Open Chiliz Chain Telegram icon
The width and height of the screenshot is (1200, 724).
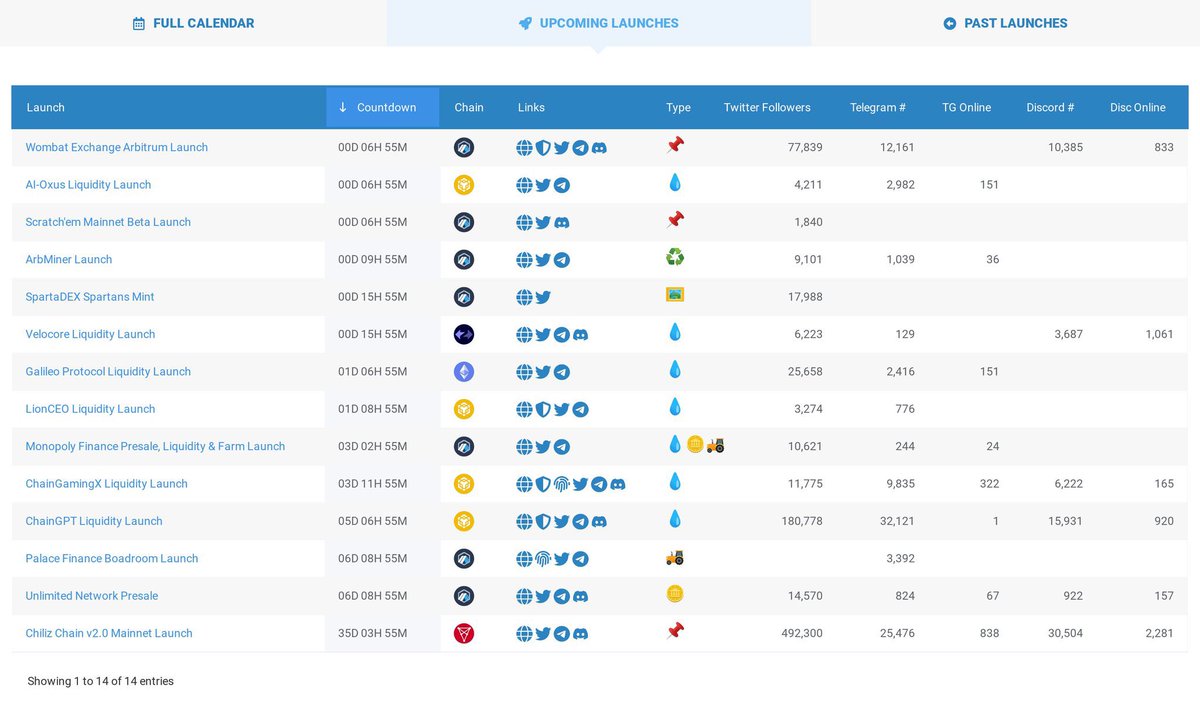tap(561, 633)
